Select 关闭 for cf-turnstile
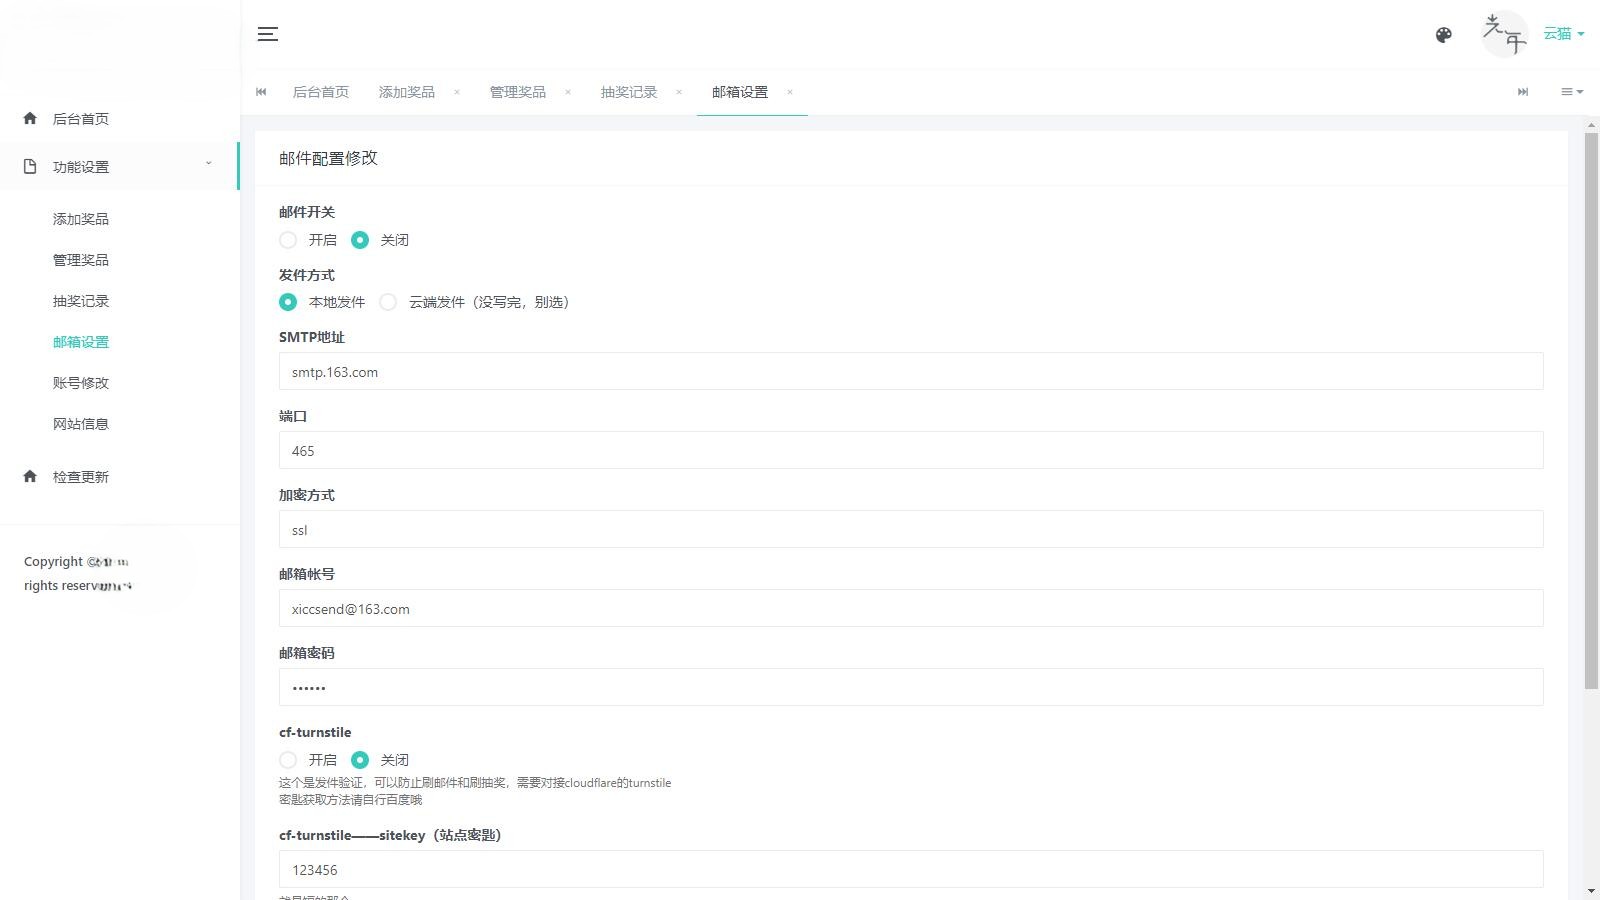 point(360,760)
